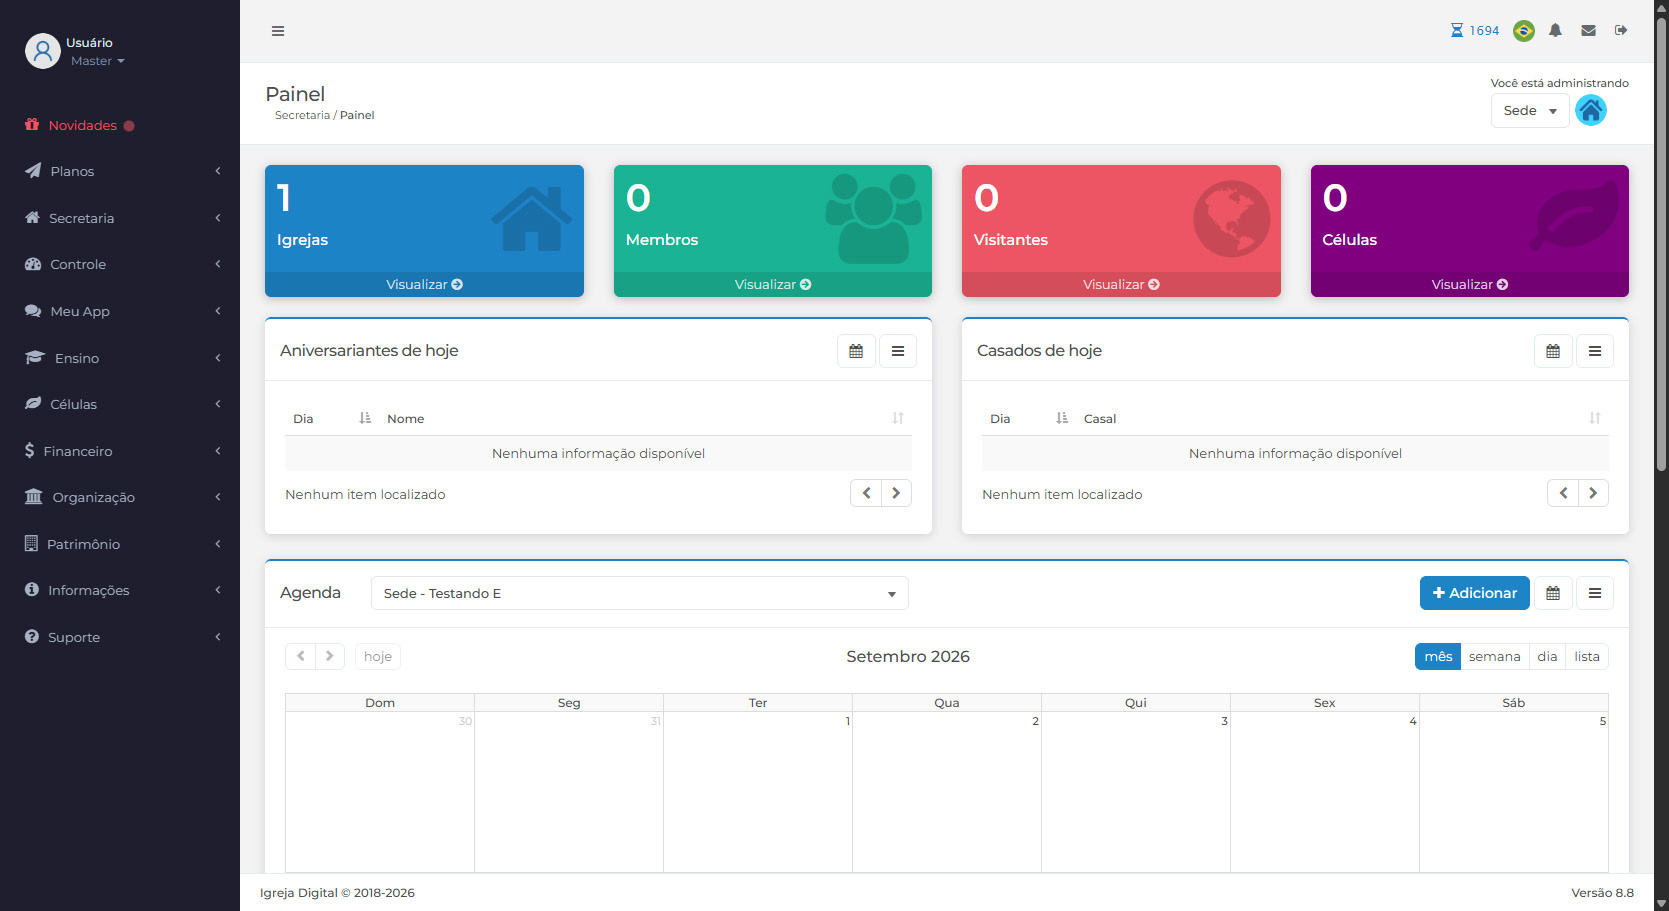Click the Agenda calendar icon button
Image resolution: width=1669 pixels, height=911 pixels.
click(x=1553, y=593)
